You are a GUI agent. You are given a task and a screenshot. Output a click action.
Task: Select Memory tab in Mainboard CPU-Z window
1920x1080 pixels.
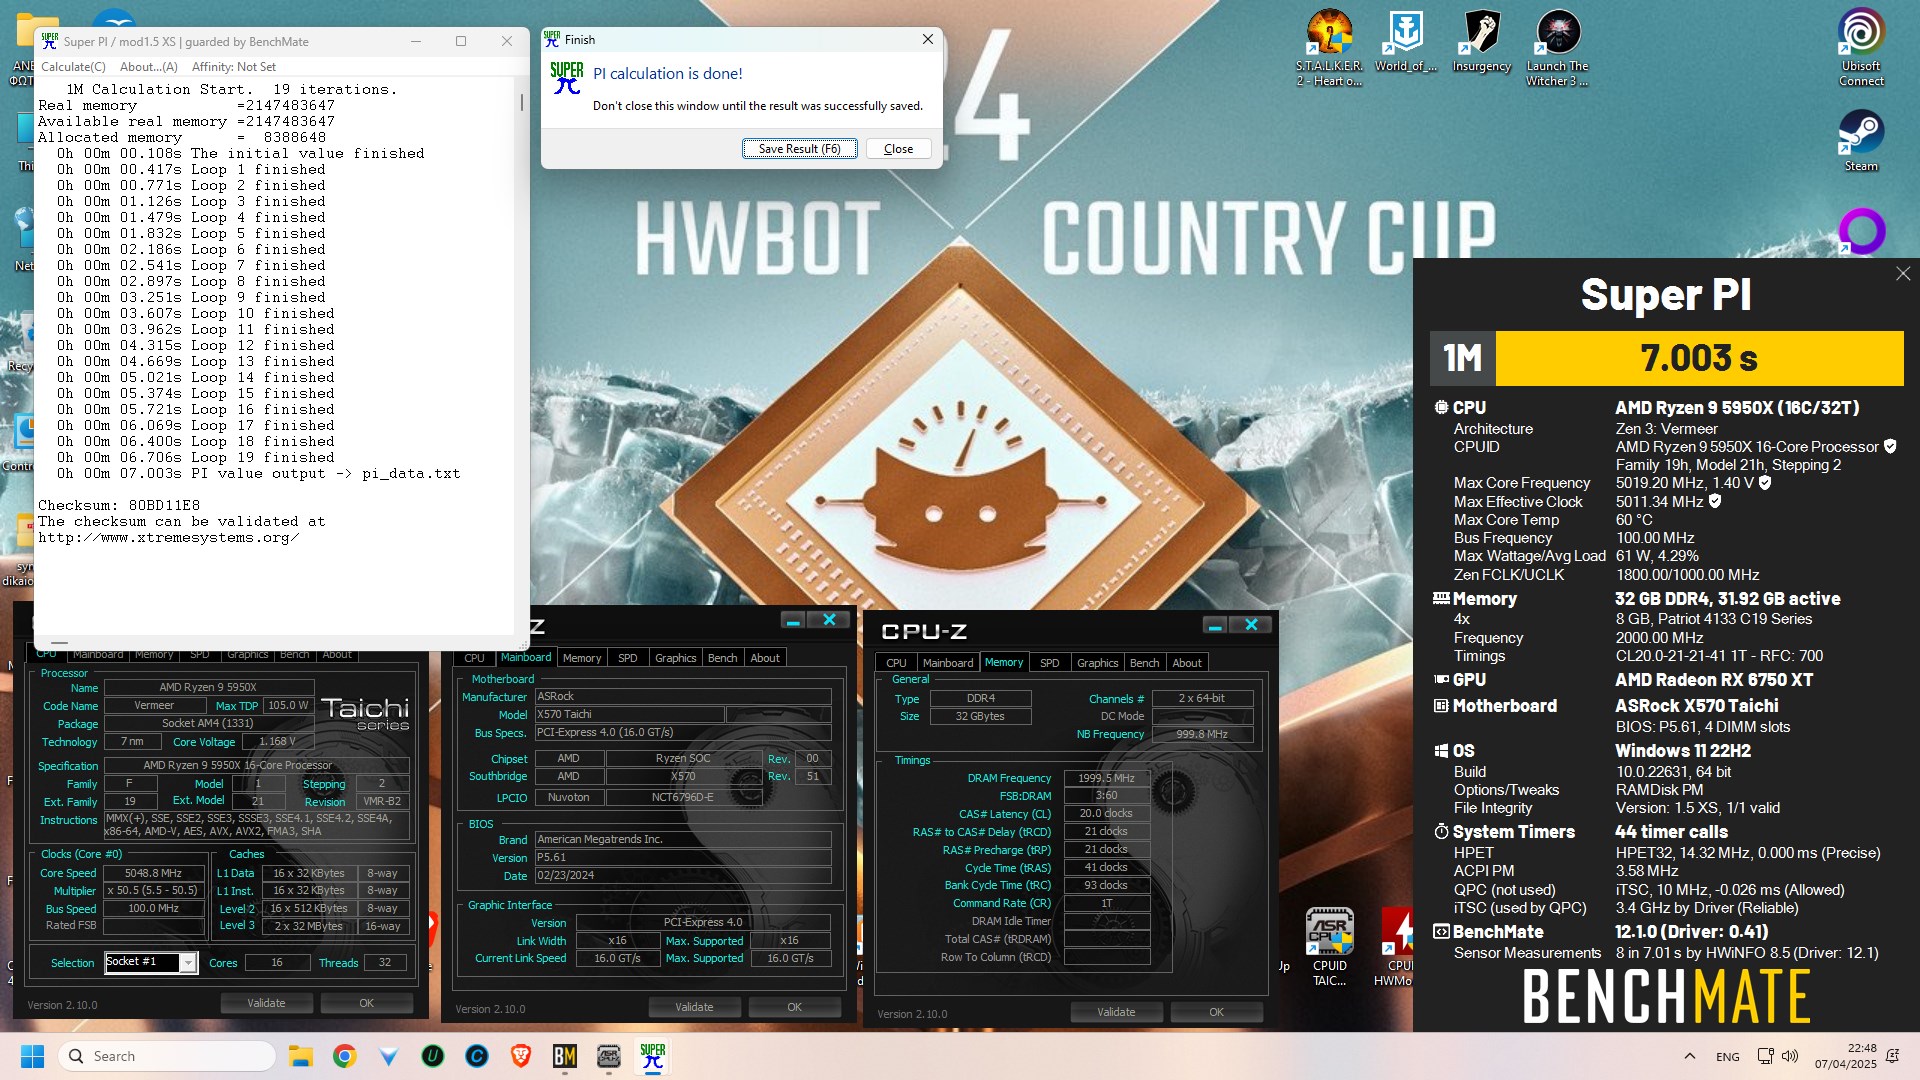582,658
